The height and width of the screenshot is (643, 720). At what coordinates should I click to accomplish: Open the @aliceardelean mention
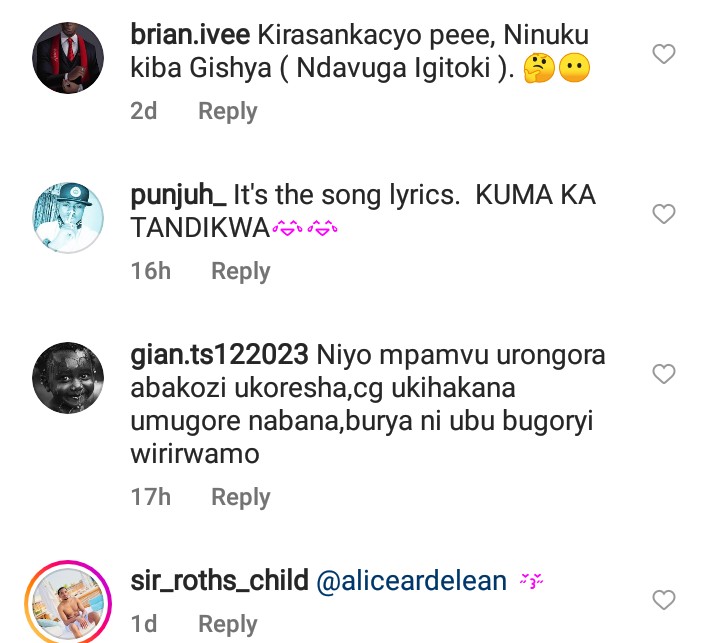coord(411,581)
